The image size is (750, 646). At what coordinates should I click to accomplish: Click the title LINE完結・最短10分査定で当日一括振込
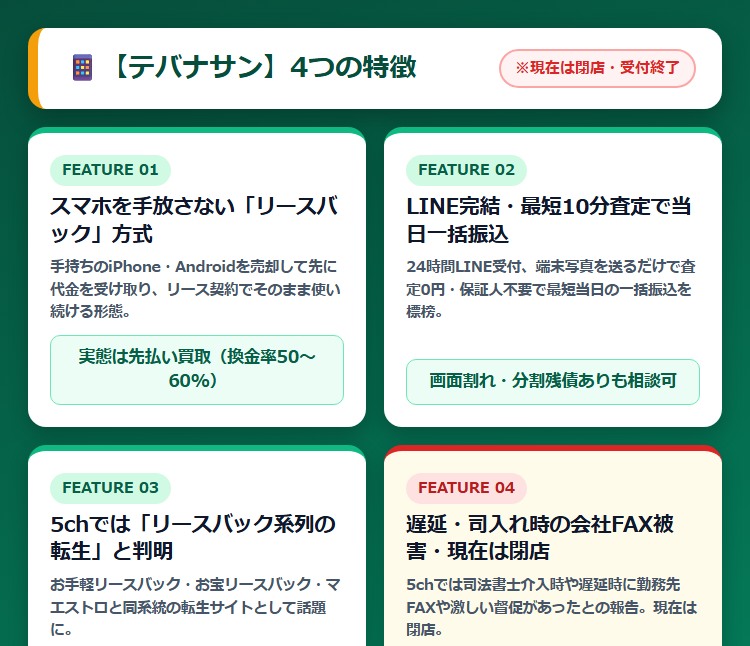click(x=549, y=220)
